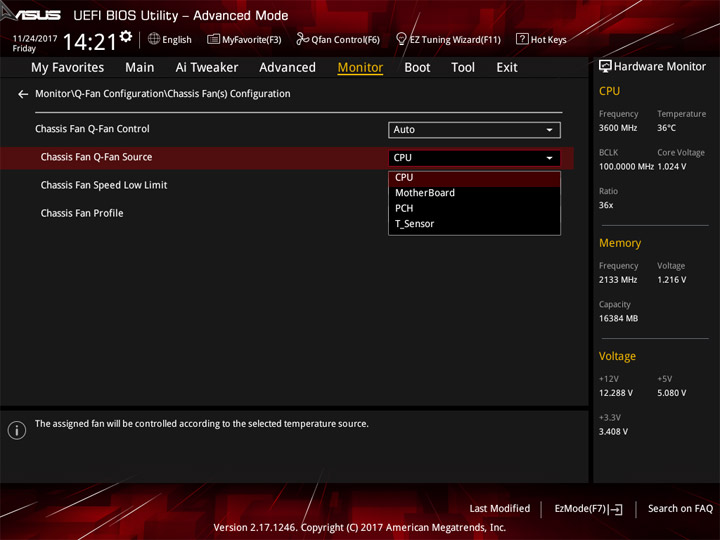
Task: Switch to the Main tab
Action: tap(140, 68)
